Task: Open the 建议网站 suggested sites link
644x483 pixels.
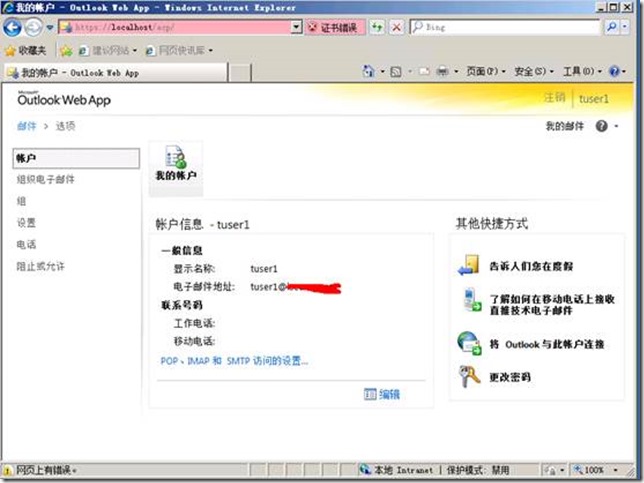Action: click(x=108, y=51)
